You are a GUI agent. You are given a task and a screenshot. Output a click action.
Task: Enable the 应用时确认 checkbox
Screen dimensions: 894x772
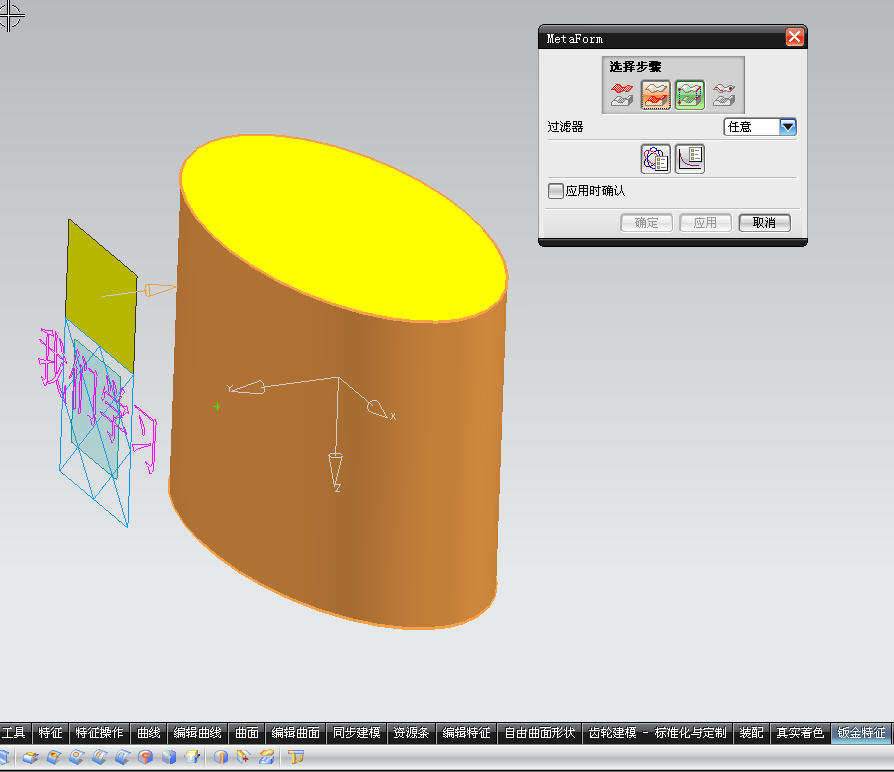click(555, 190)
